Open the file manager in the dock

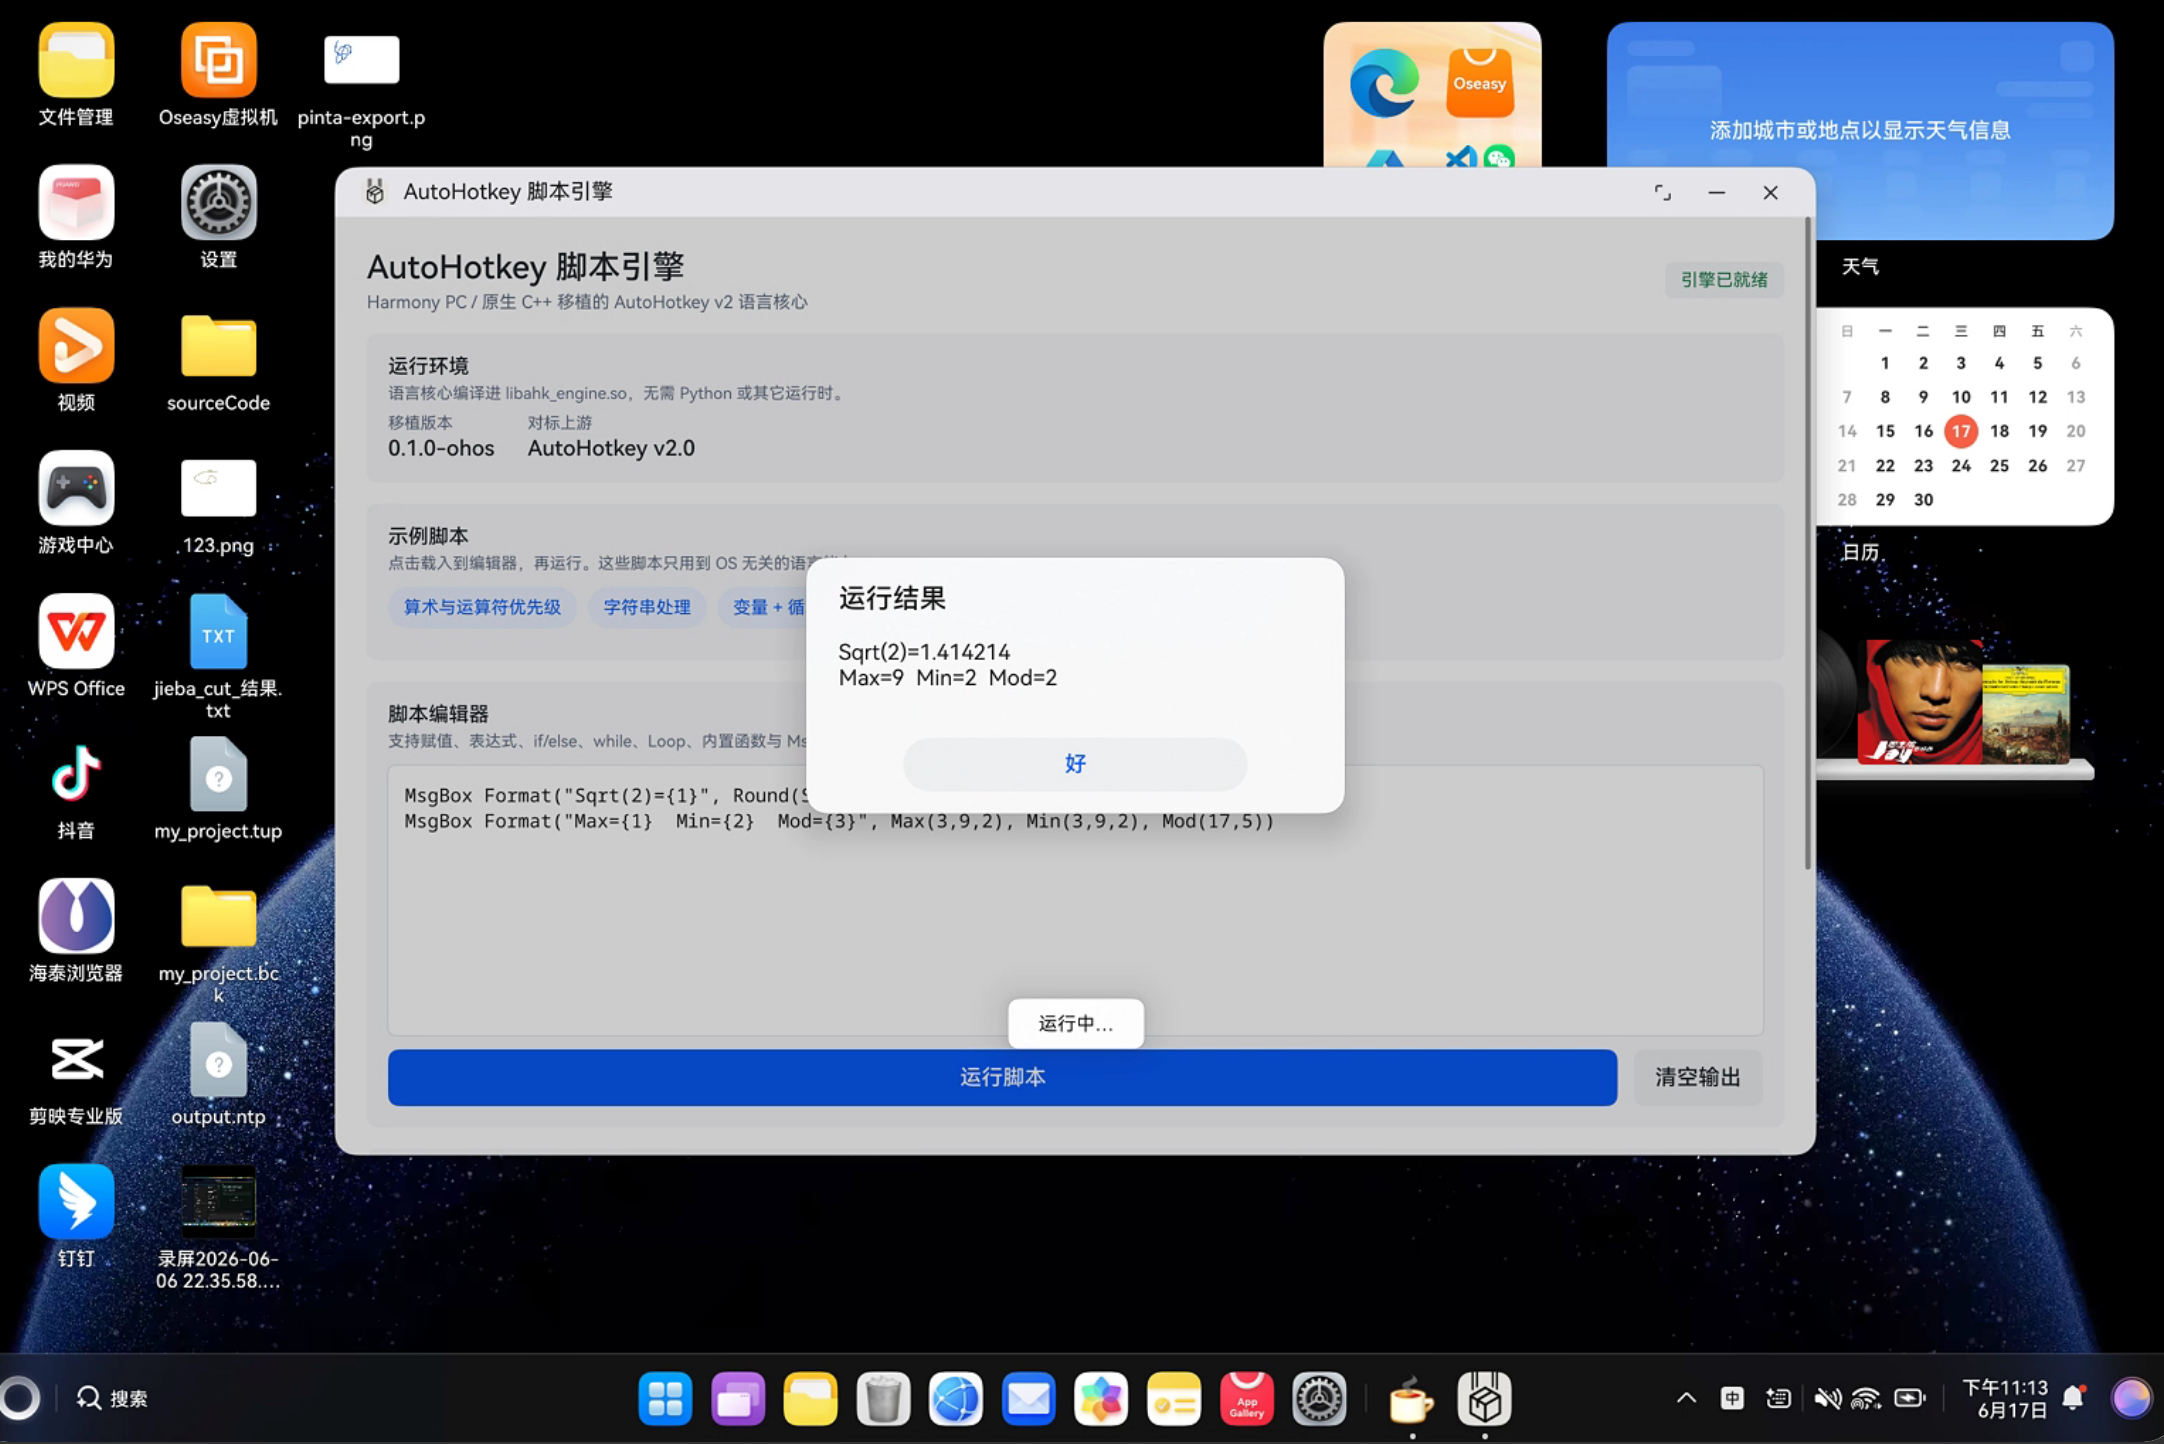[x=810, y=1398]
